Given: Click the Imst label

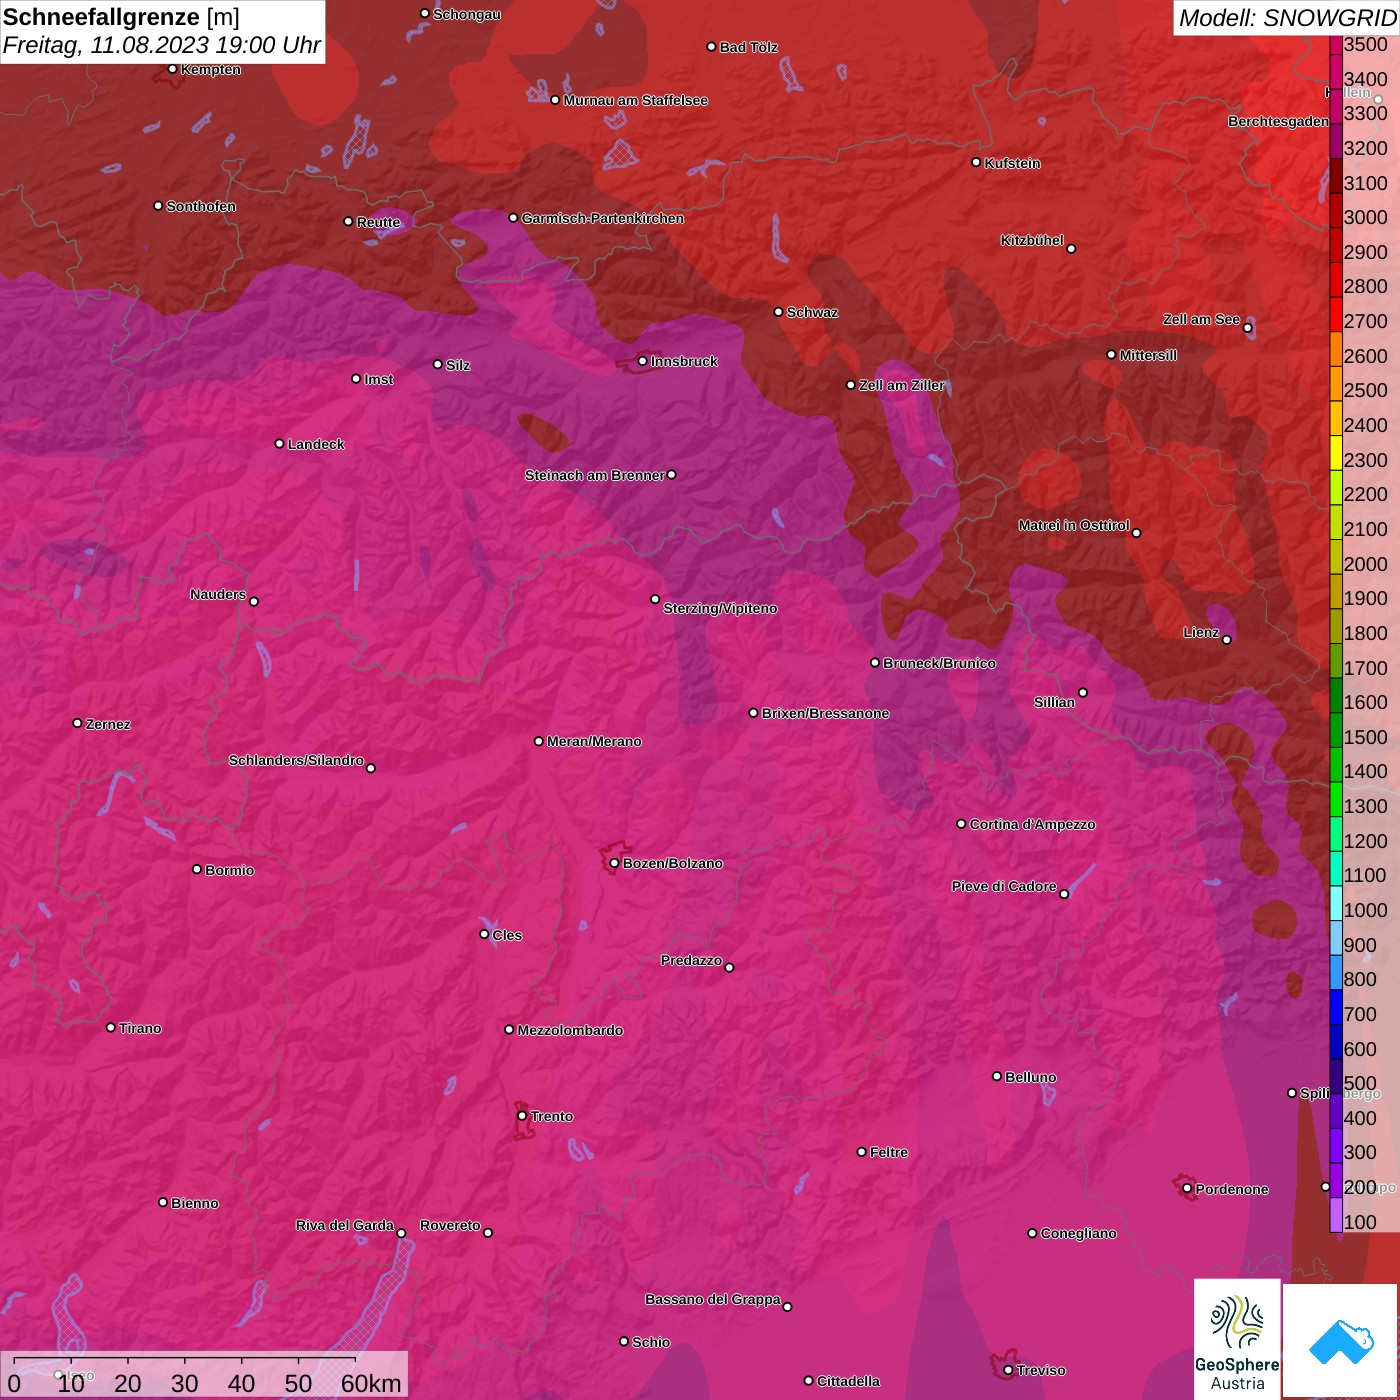Looking at the screenshot, I should (x=379, y=379).
